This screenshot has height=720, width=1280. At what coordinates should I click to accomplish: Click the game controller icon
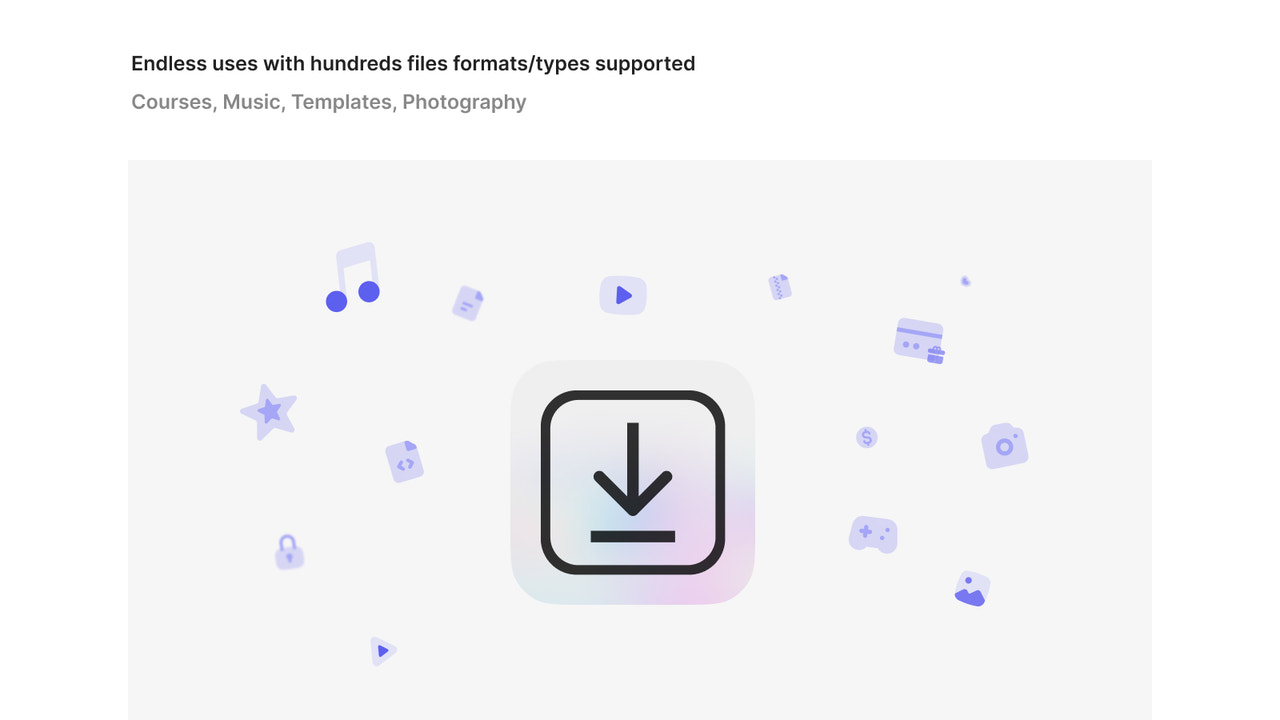[873, 534]
